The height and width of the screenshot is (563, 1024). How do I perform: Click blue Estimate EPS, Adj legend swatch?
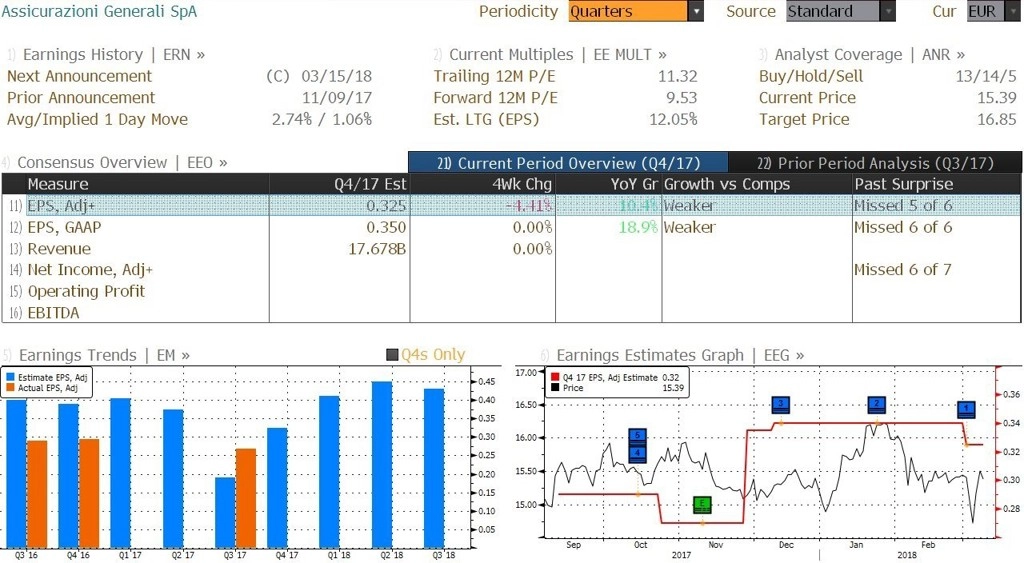[x=10, y=378]
